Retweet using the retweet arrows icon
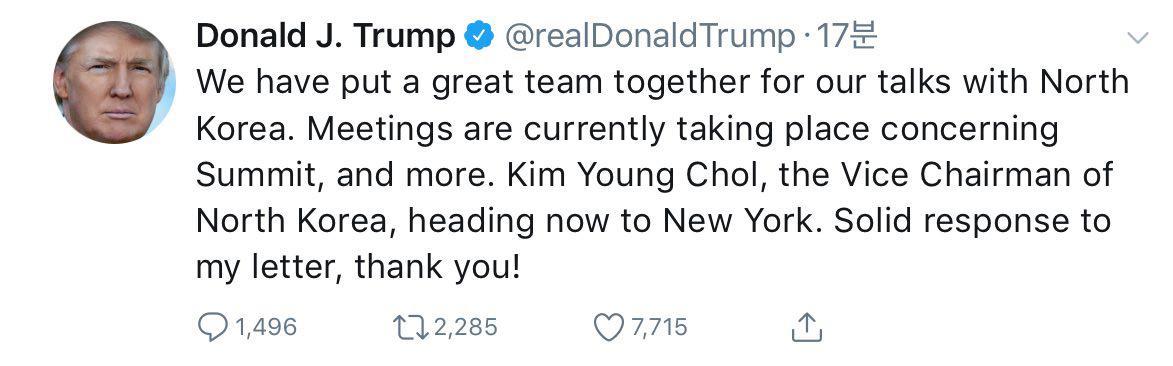The height and width of the screenshot is (366, 1173). point(410,327)
